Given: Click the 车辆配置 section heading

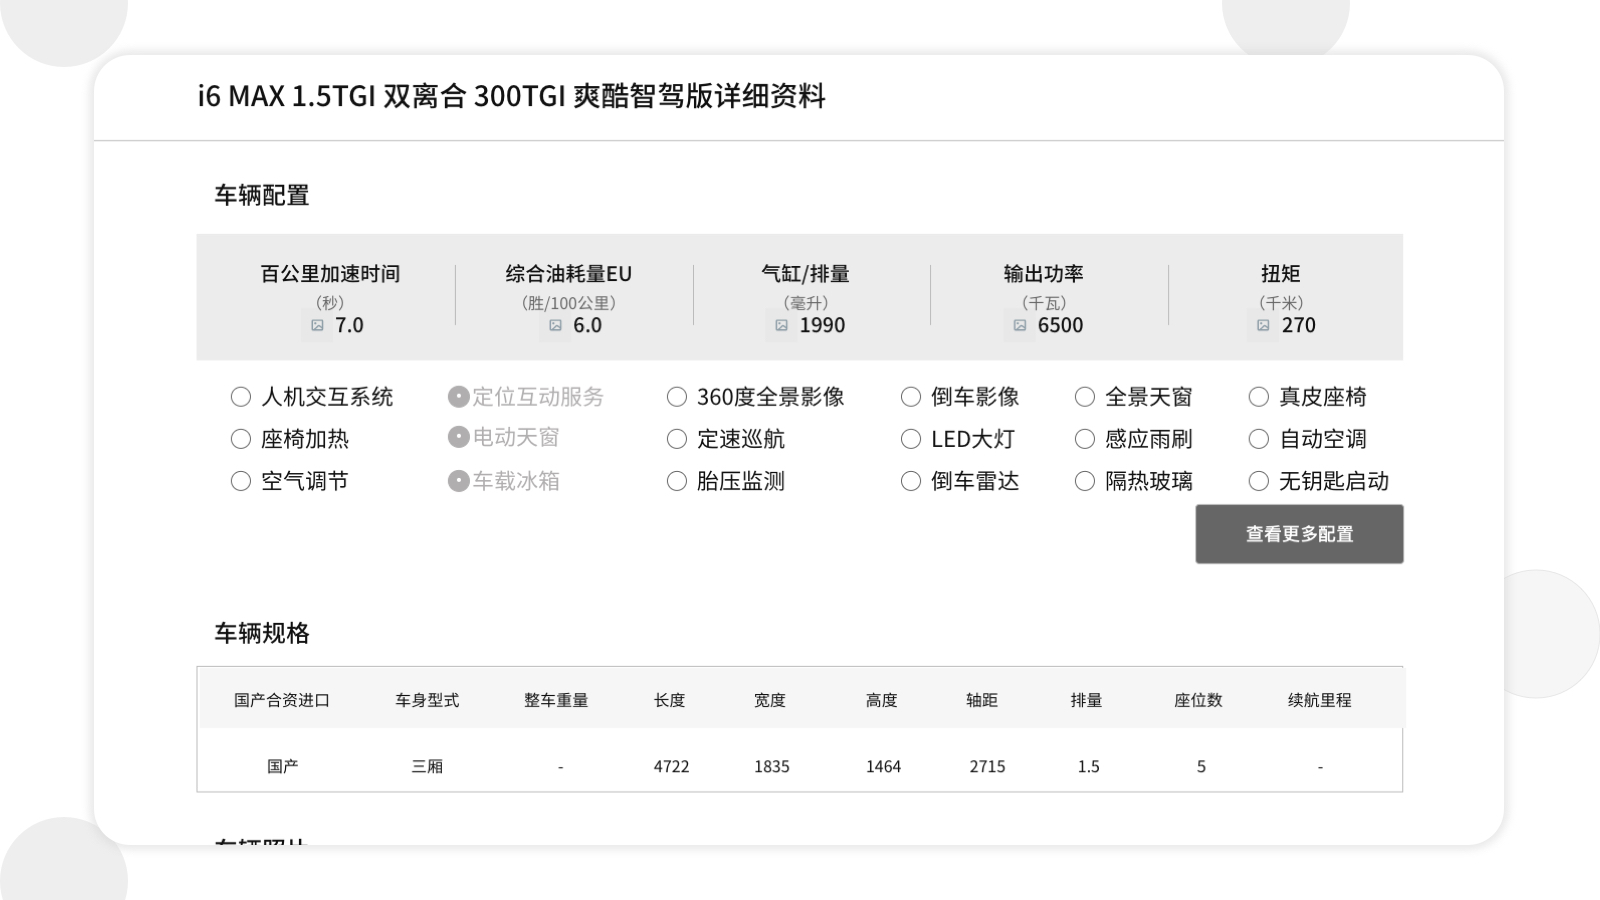Looking at the screenshot, I should (262, 195).
